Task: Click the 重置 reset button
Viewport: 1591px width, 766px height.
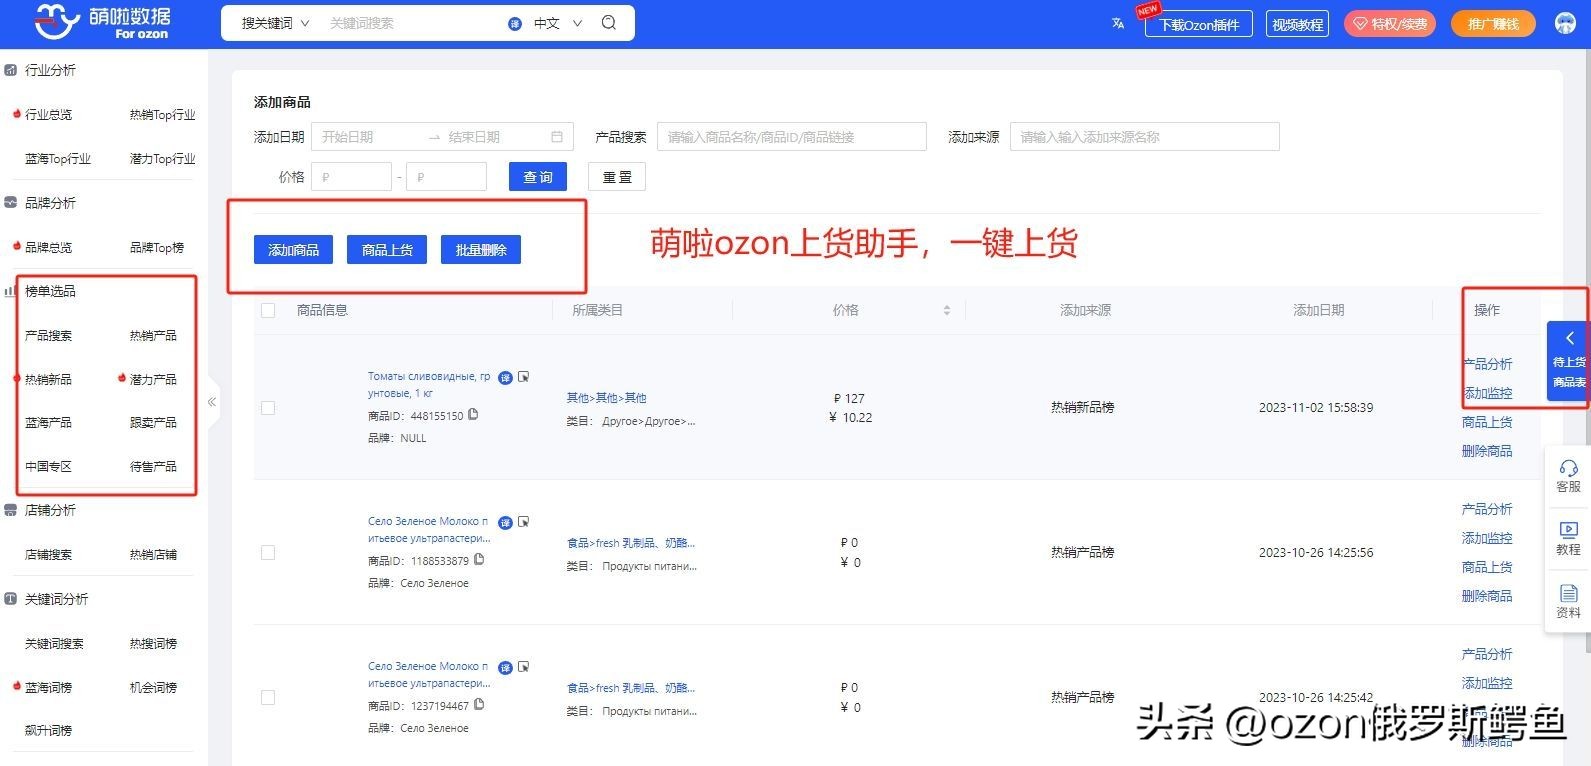Action: [617, 177]
